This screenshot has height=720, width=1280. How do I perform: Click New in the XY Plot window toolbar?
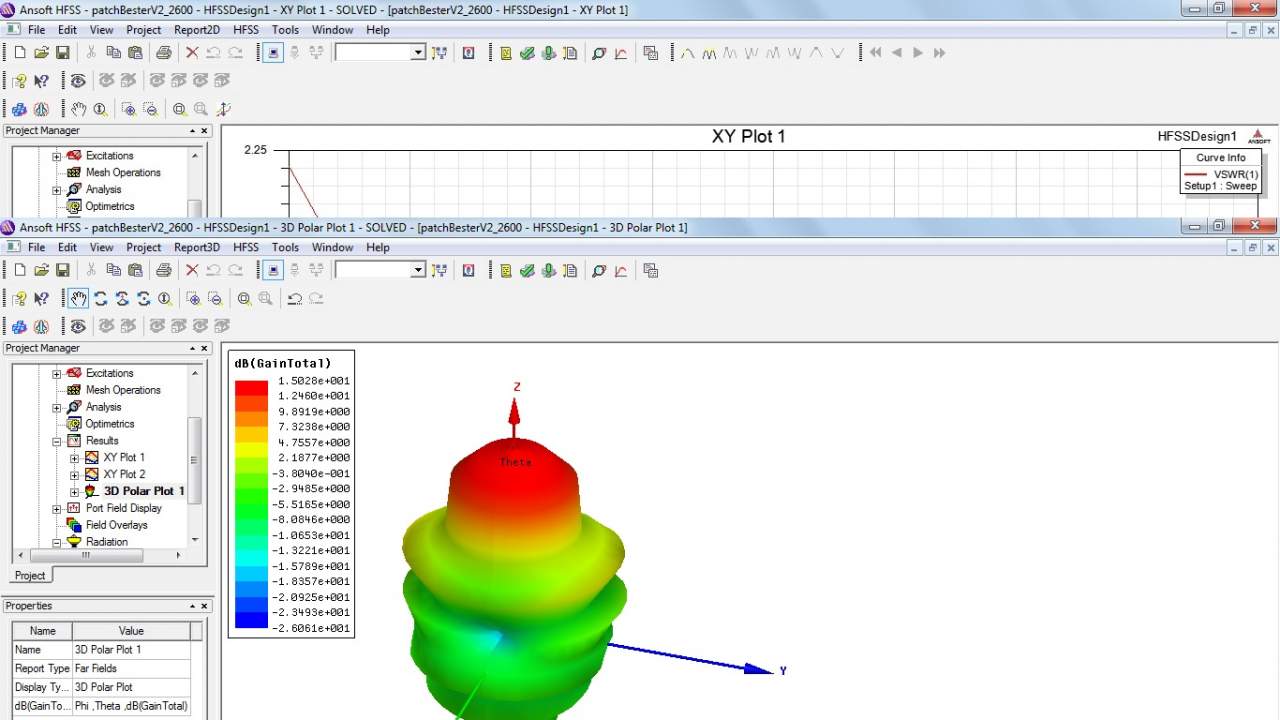click(20, 52)
